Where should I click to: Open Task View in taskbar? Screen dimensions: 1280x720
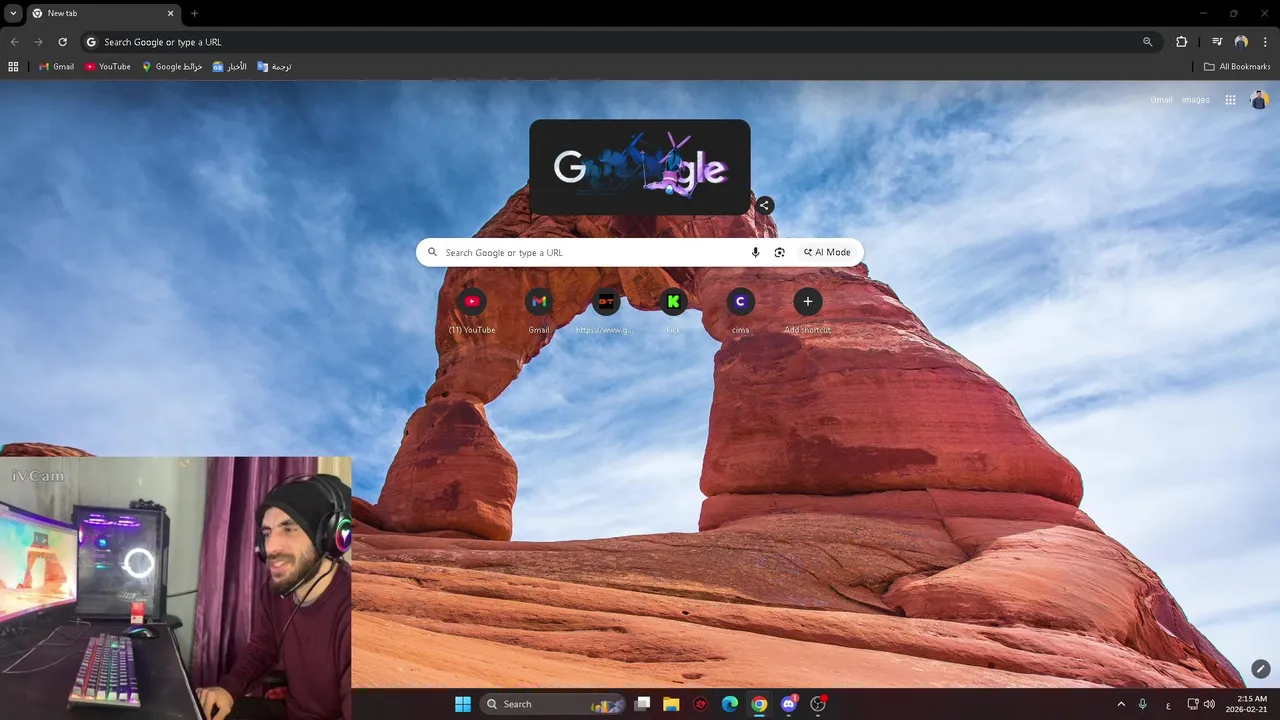pos(643,704)
